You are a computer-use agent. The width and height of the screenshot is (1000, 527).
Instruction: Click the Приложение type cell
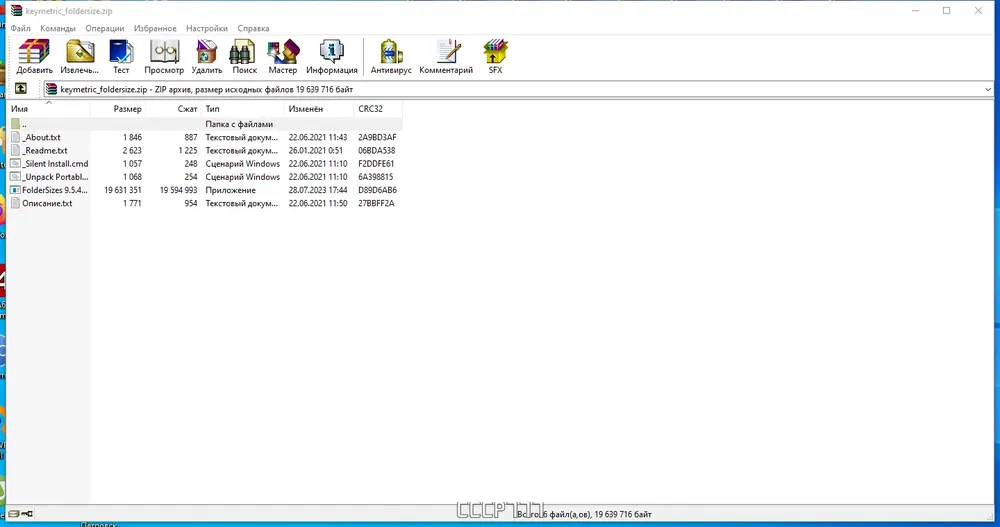coord(230,190)
